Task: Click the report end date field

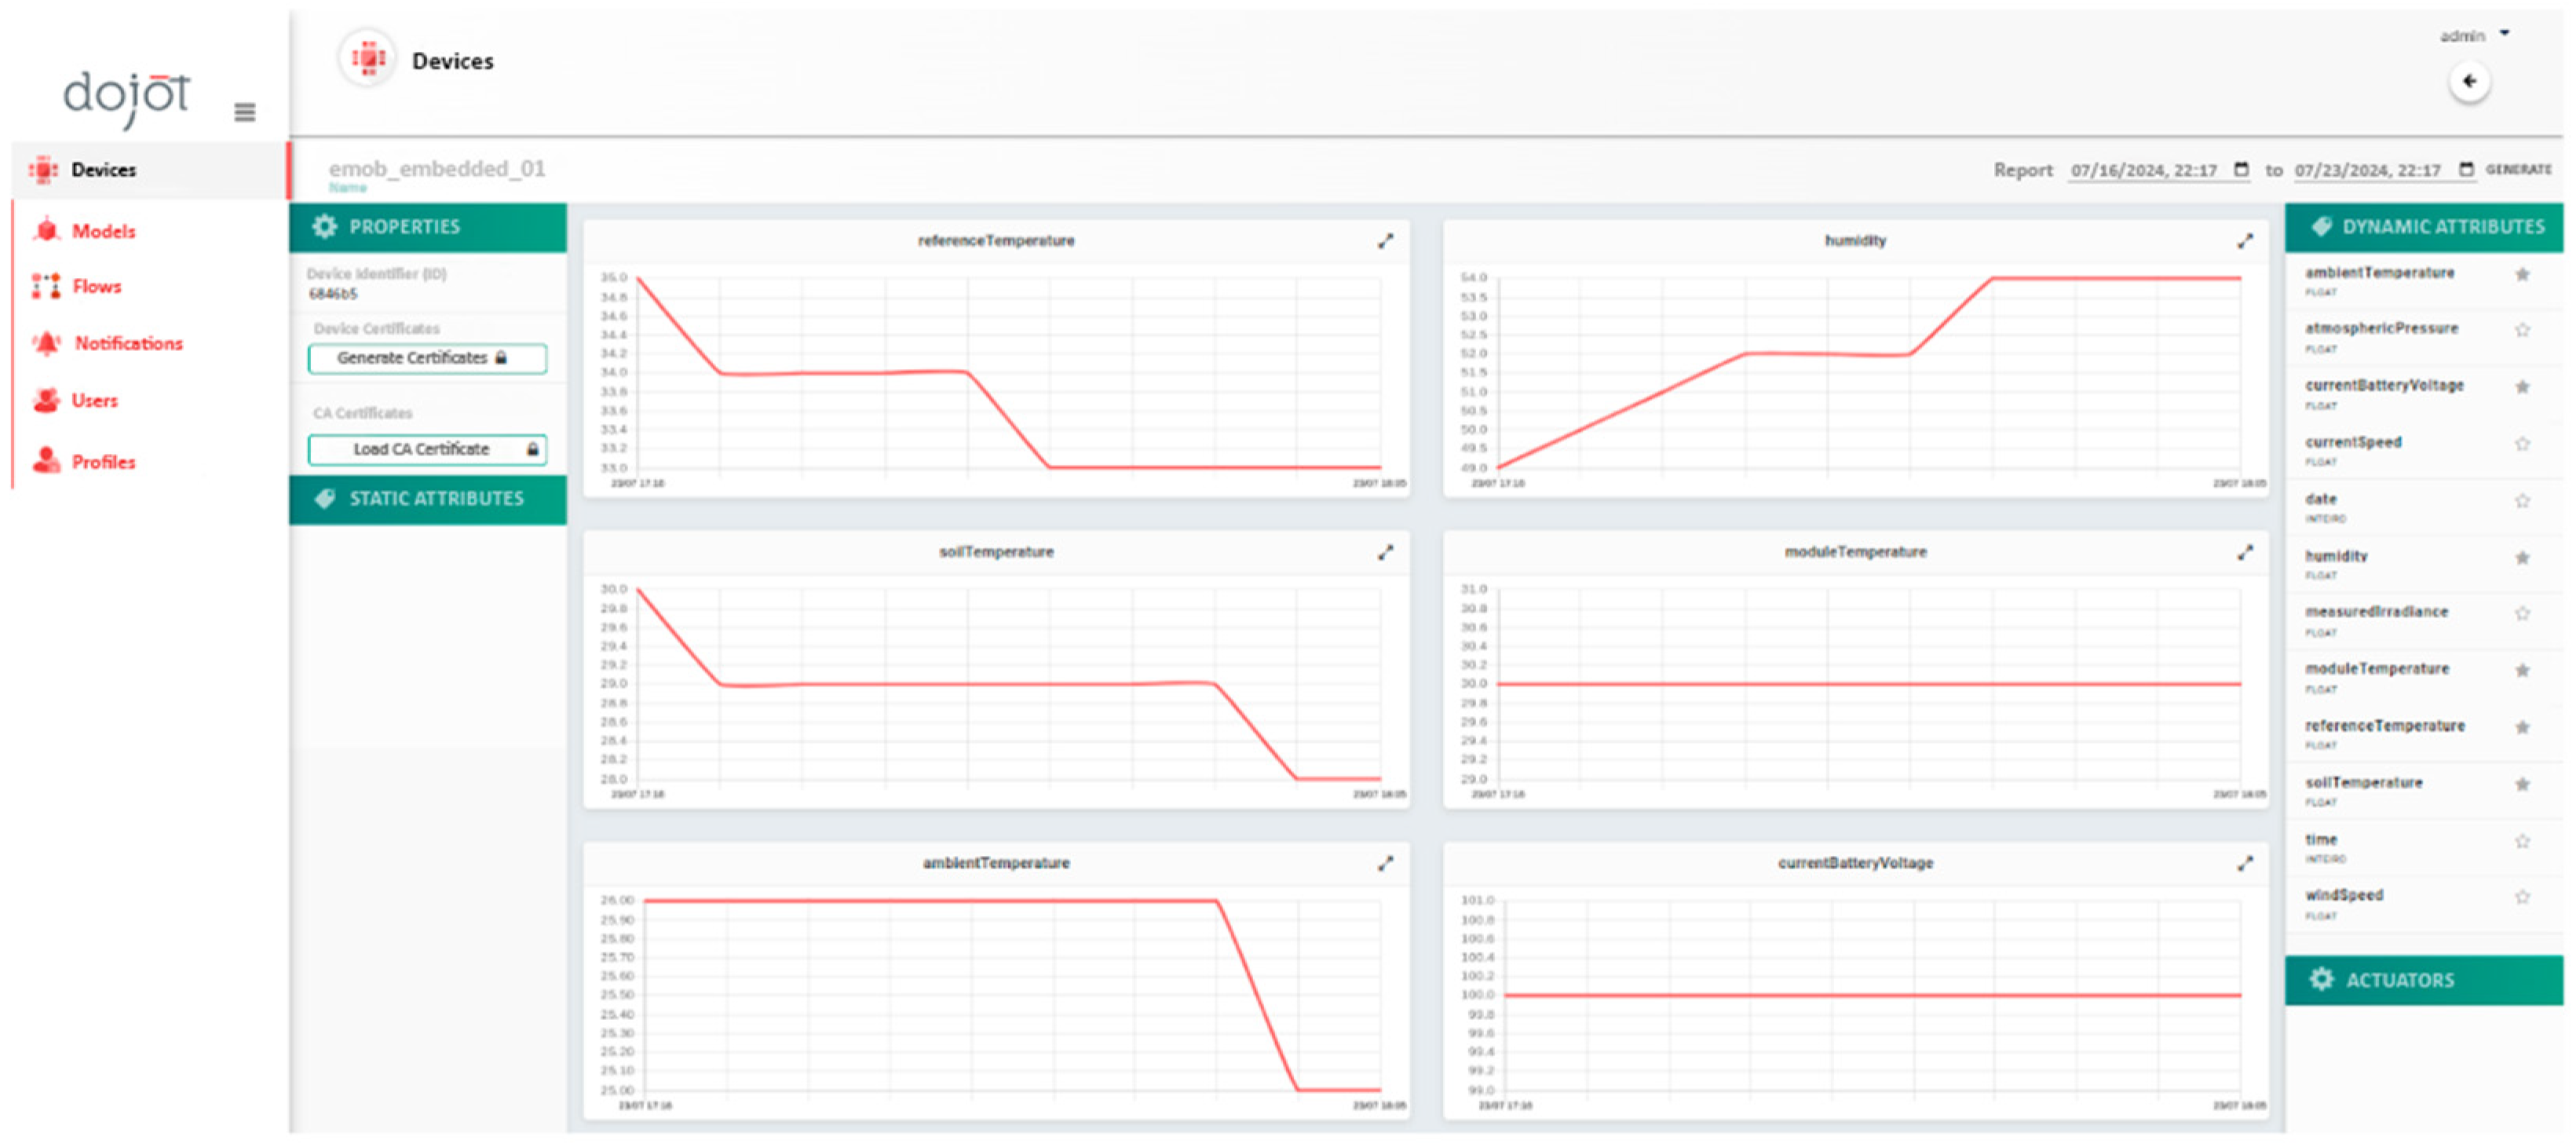Action: coord(2368,170)
